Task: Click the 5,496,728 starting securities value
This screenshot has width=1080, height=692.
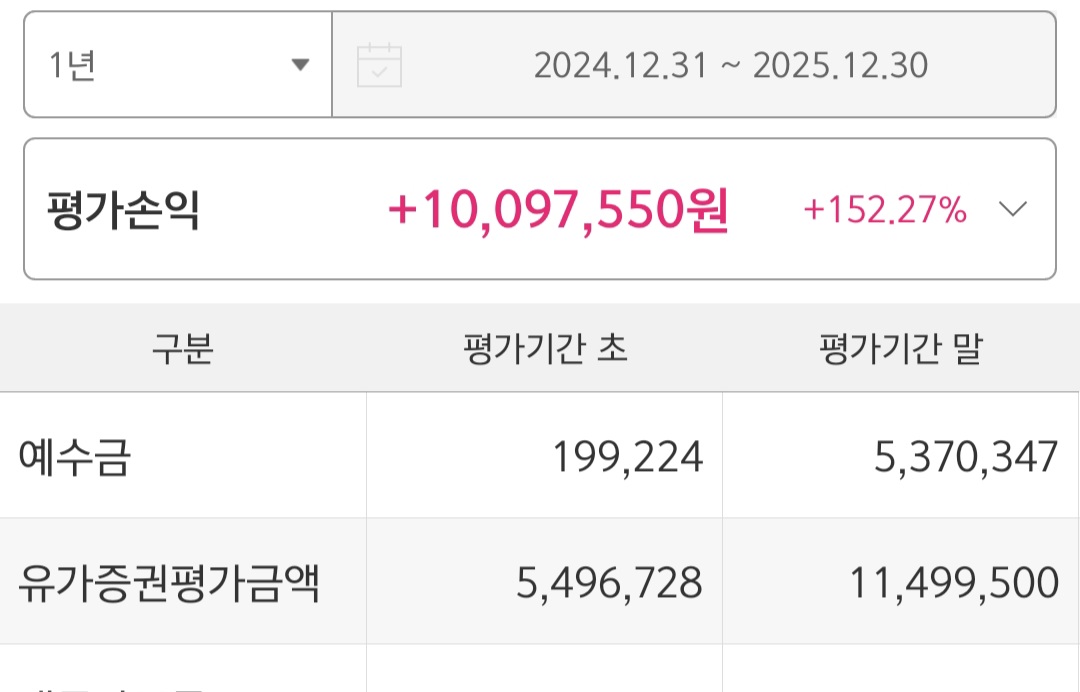Action: [x=608, y=582]
